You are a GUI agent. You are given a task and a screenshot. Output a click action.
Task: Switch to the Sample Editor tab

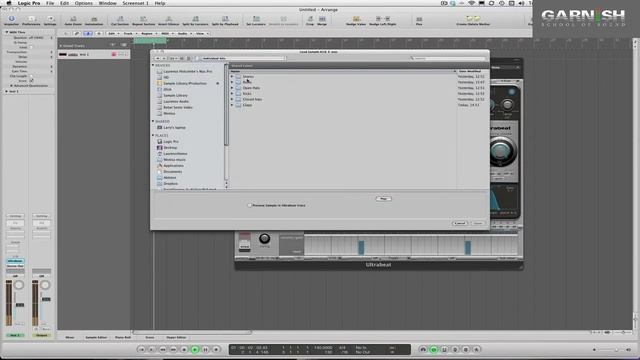(x=96, y=338)
